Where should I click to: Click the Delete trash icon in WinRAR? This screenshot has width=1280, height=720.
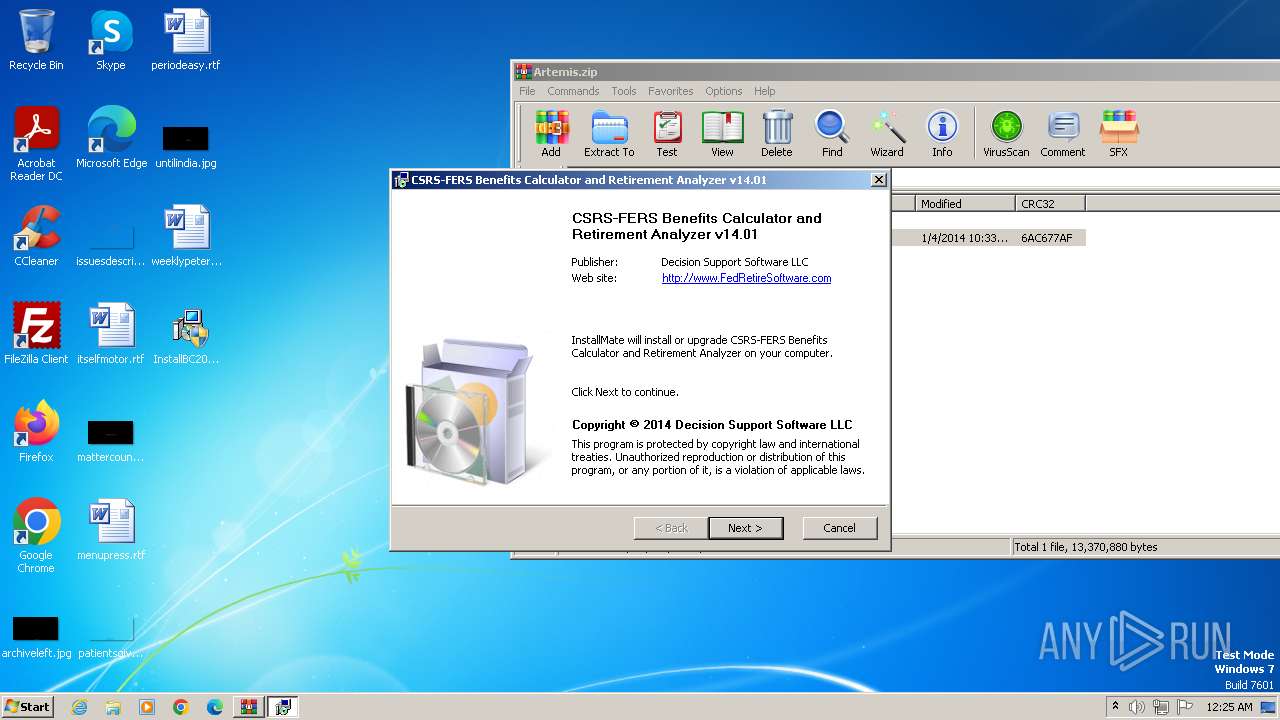click(777, 134)
